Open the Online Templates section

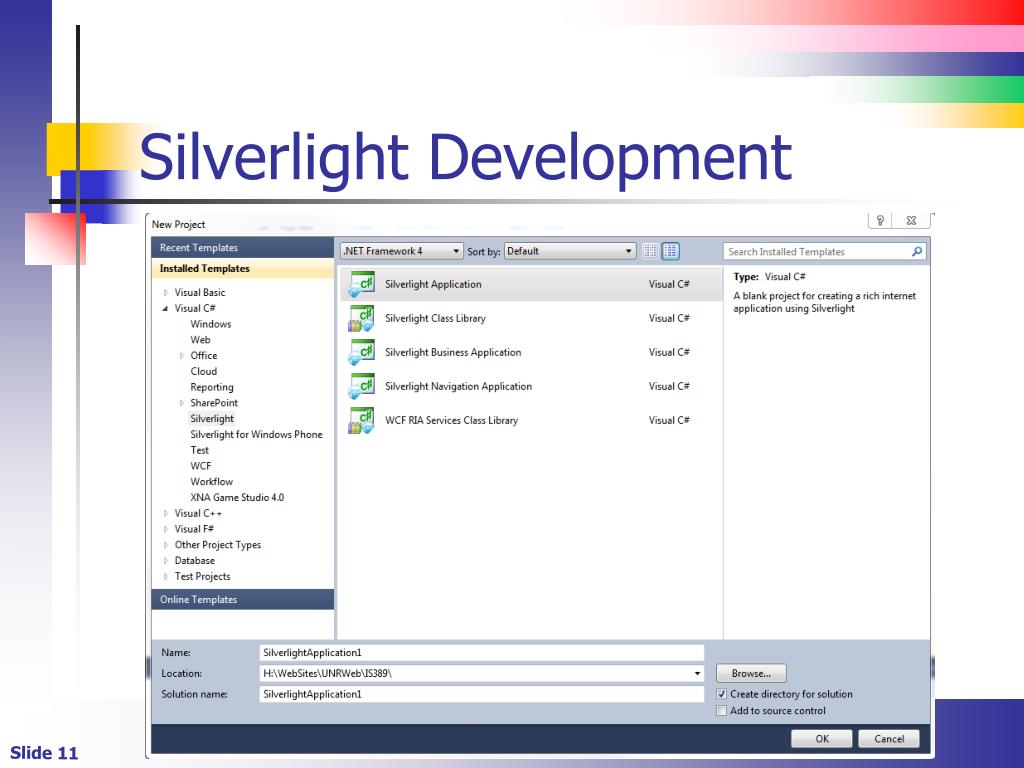[x=243, y=600]
